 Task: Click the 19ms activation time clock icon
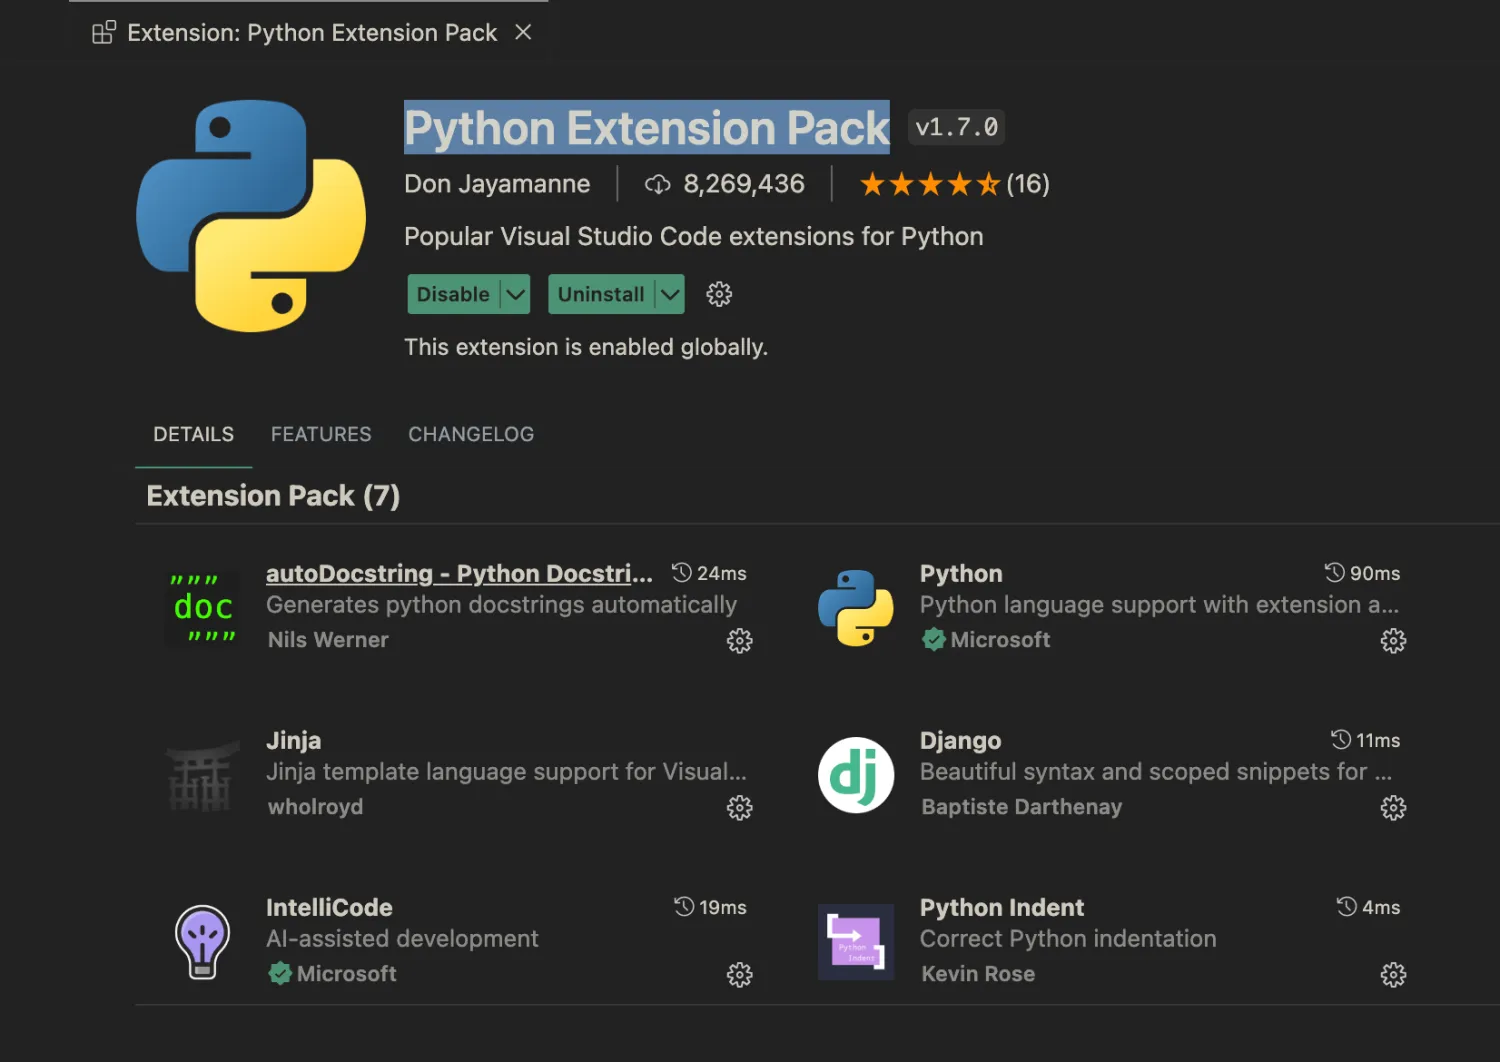[x=684, y=907]
